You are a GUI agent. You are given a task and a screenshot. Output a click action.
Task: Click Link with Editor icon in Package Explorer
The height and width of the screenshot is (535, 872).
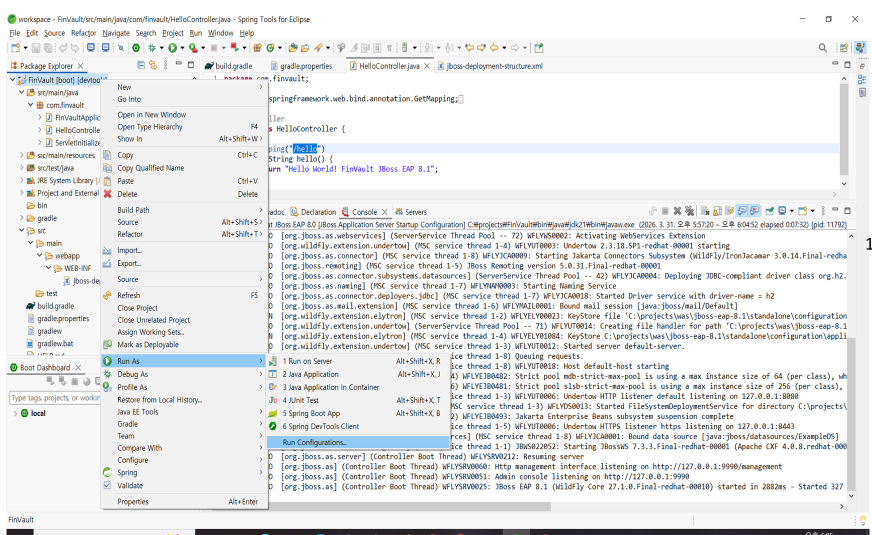[x=153, y=65]
